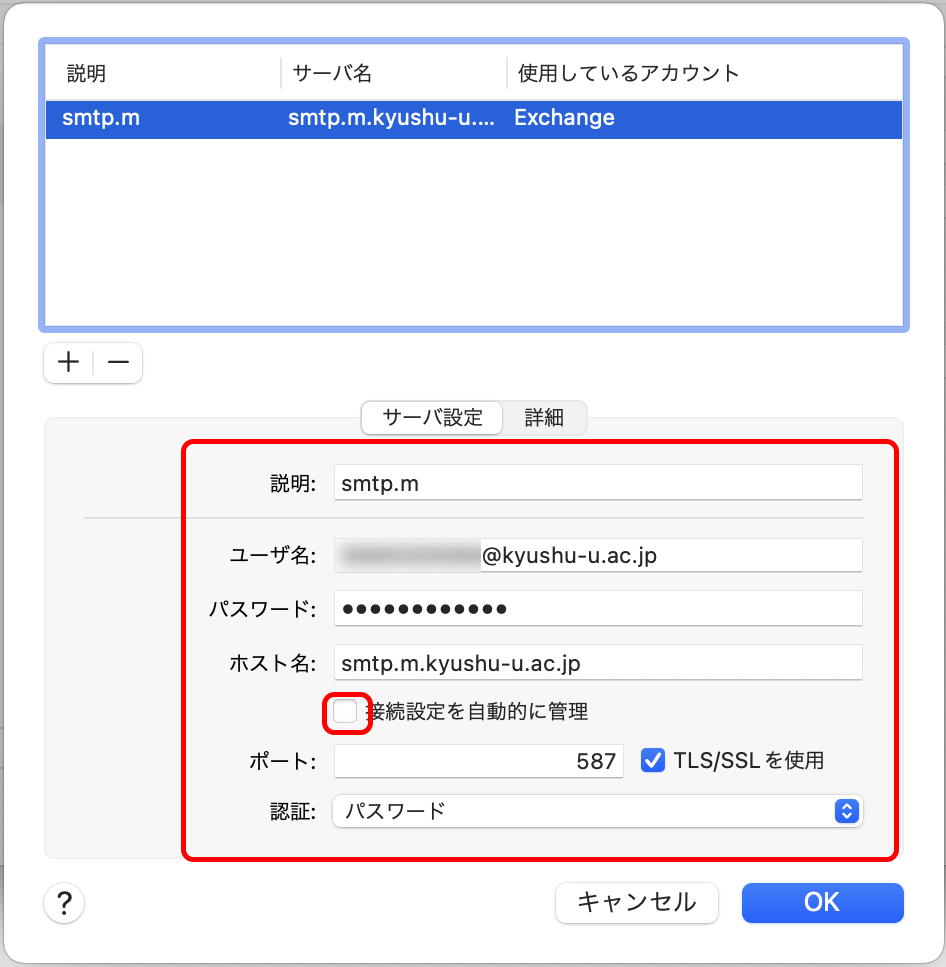Click the ホスト名 field showing smtp.m.kyushu-u.ac.jp
This screenshot has width=946, height=967.
(597, 662)
